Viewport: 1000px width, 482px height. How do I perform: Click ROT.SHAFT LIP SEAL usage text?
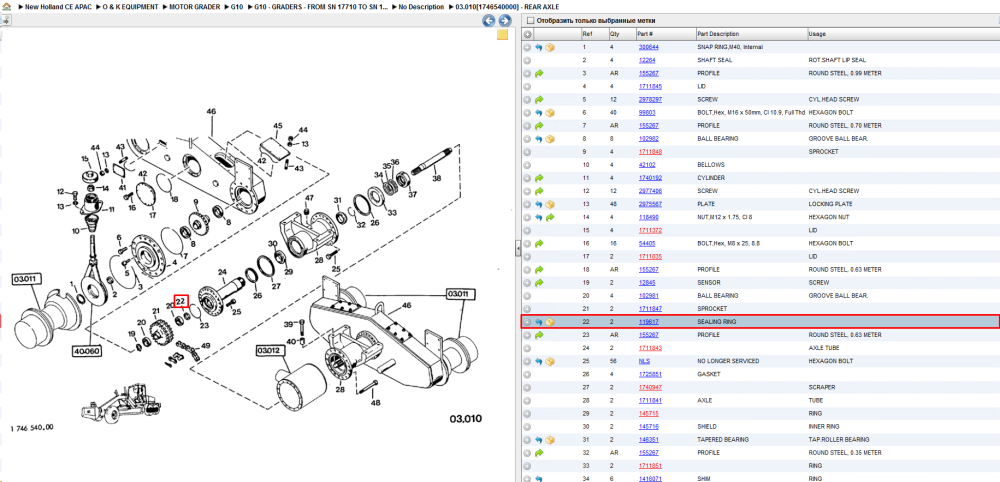coord(837,60)
